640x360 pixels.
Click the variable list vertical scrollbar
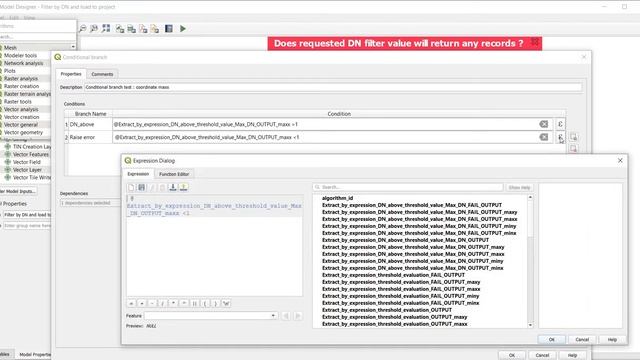(530, 261)
